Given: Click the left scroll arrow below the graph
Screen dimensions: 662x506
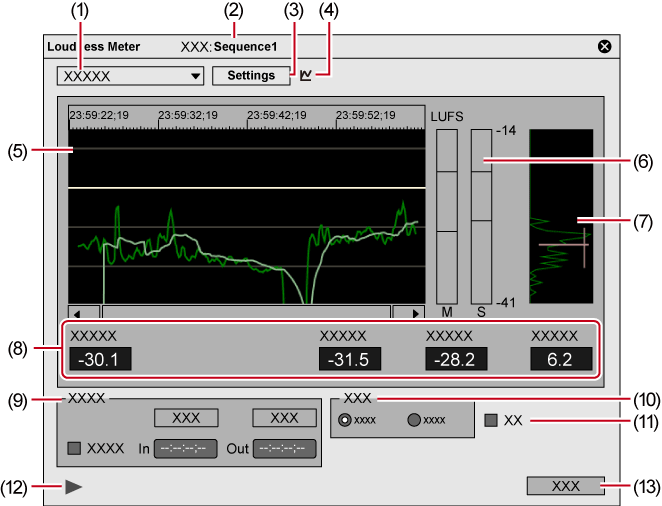Looking at the screenshot, I should 83,311.
